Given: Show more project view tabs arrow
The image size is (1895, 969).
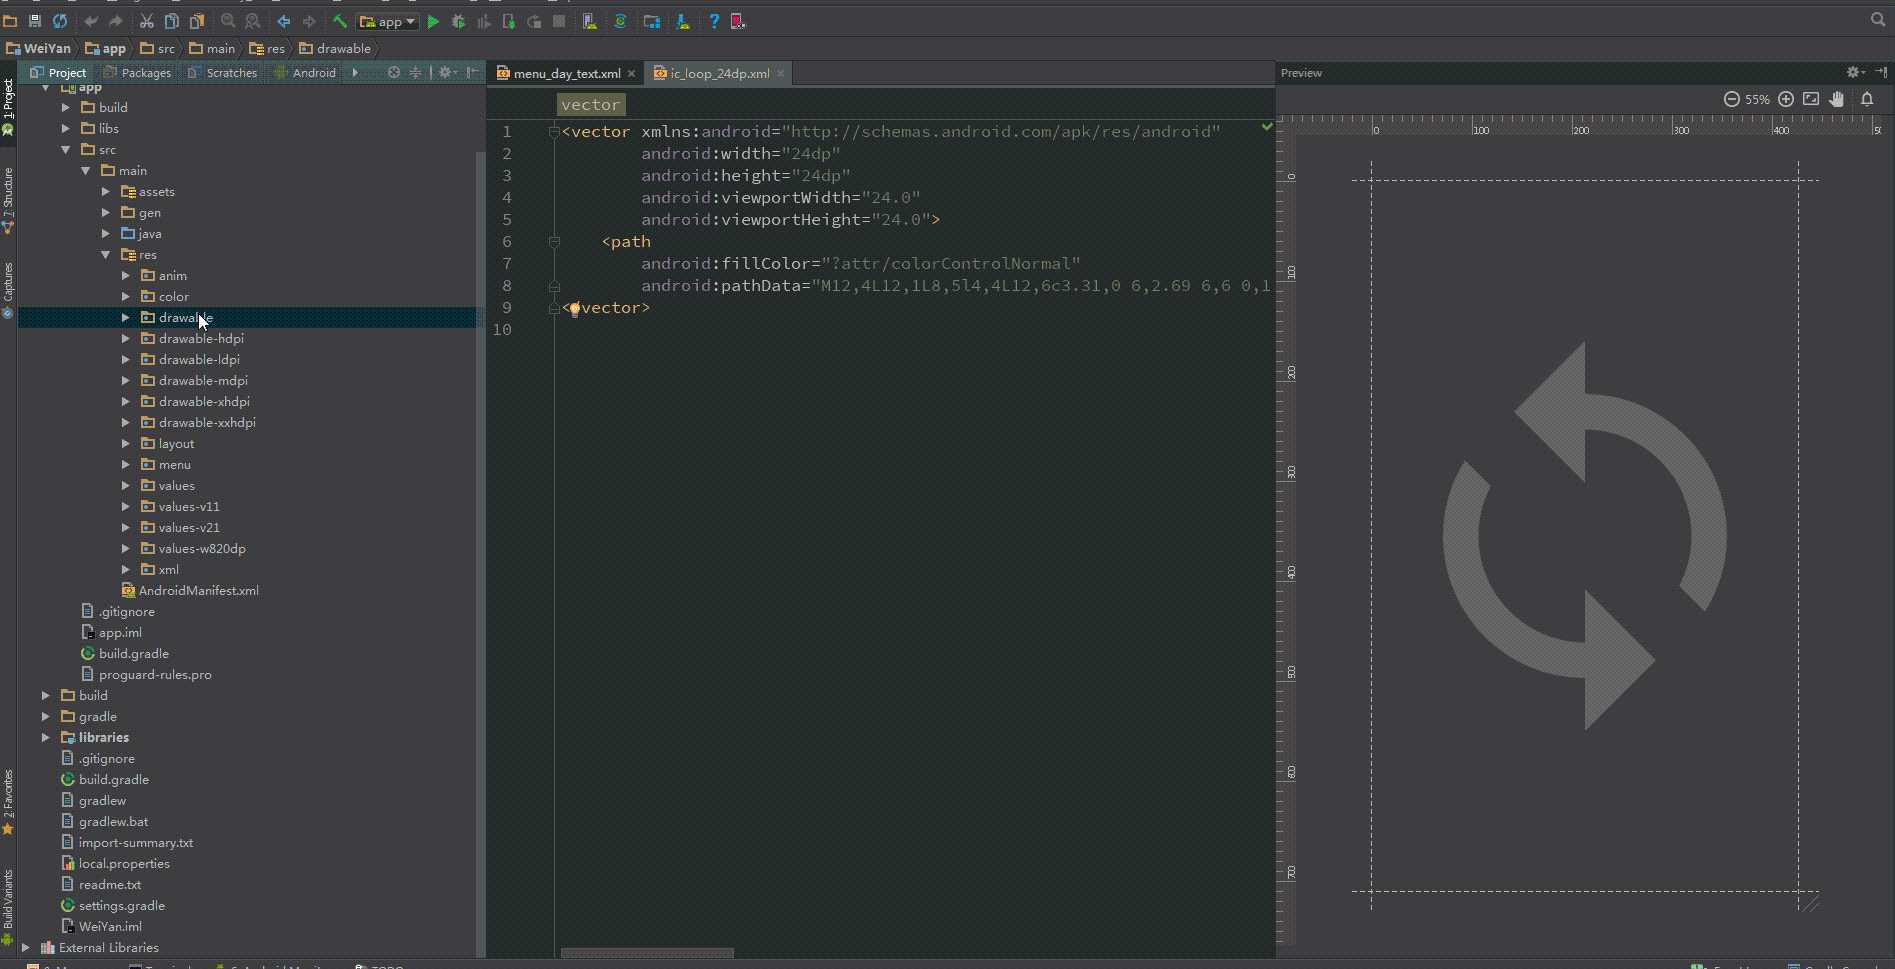Looking at the screenshot, I should tap(355, 72).
